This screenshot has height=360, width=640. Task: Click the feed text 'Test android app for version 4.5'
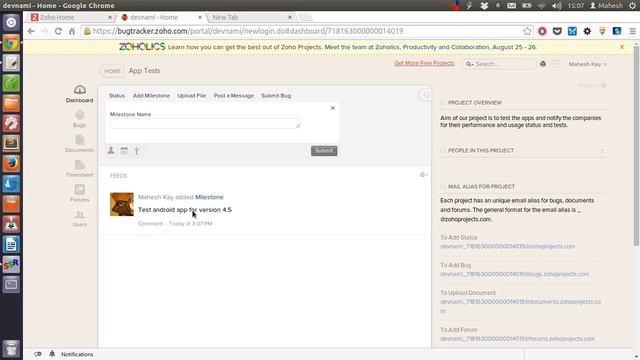(185, 210)
